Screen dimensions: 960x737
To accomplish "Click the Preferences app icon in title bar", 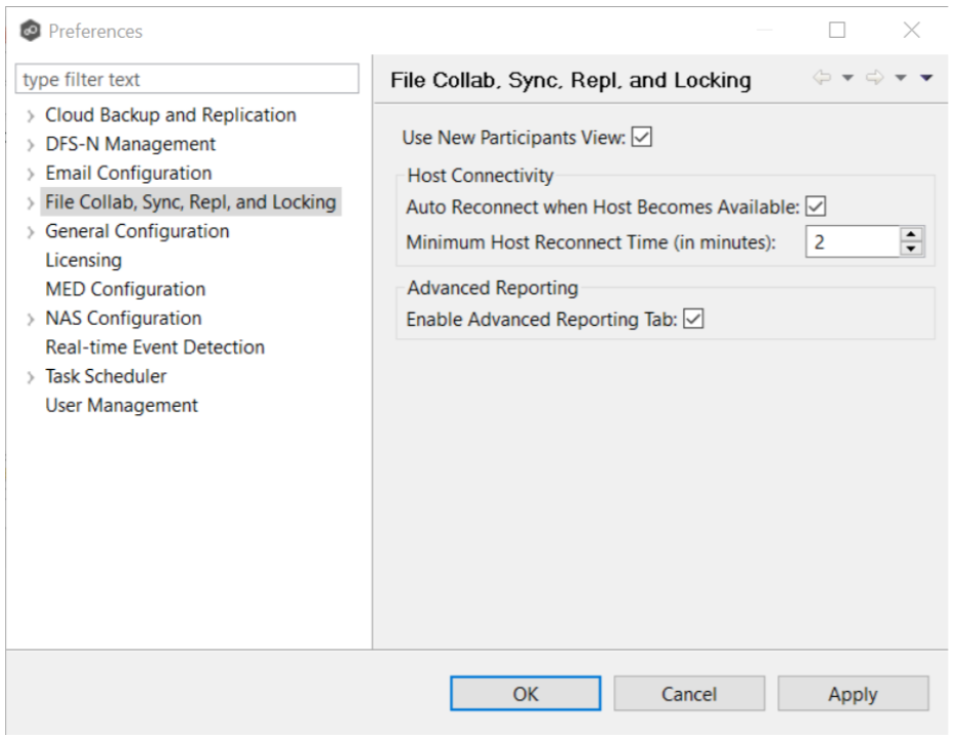I will point(31,31).
